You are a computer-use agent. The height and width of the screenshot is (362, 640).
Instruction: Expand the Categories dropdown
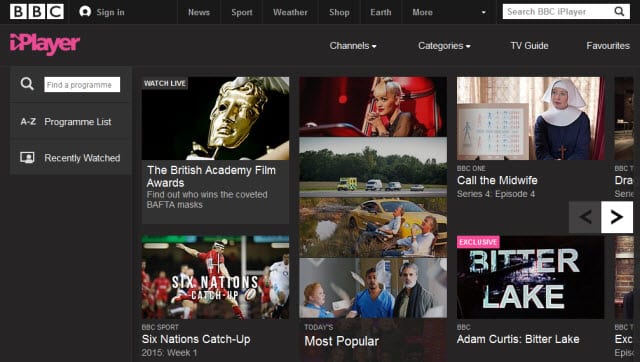pos(444,46)
